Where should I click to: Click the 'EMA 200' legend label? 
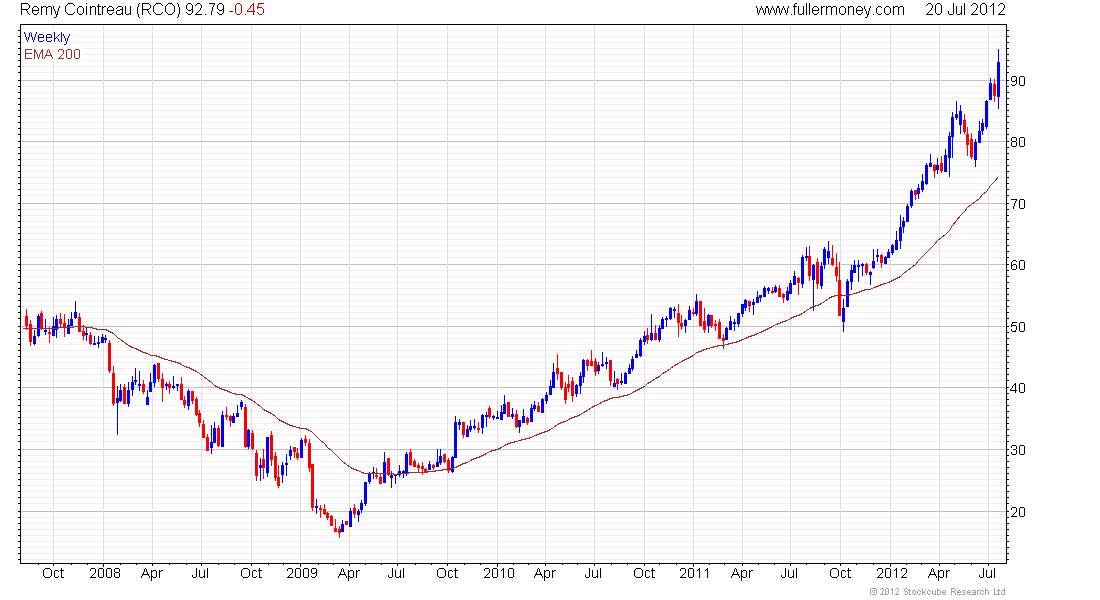tap(52, 54)
